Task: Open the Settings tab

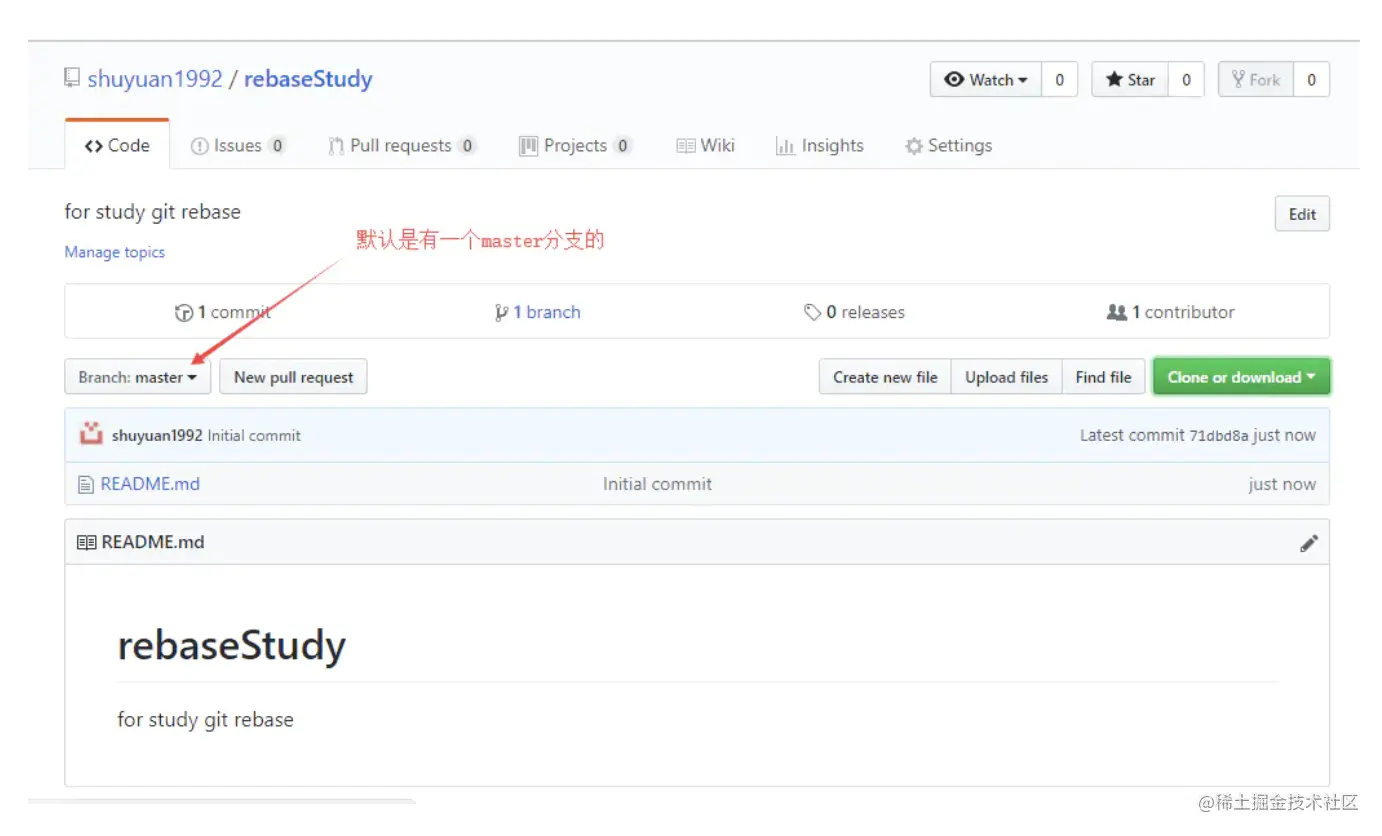Action: [948, 145]
